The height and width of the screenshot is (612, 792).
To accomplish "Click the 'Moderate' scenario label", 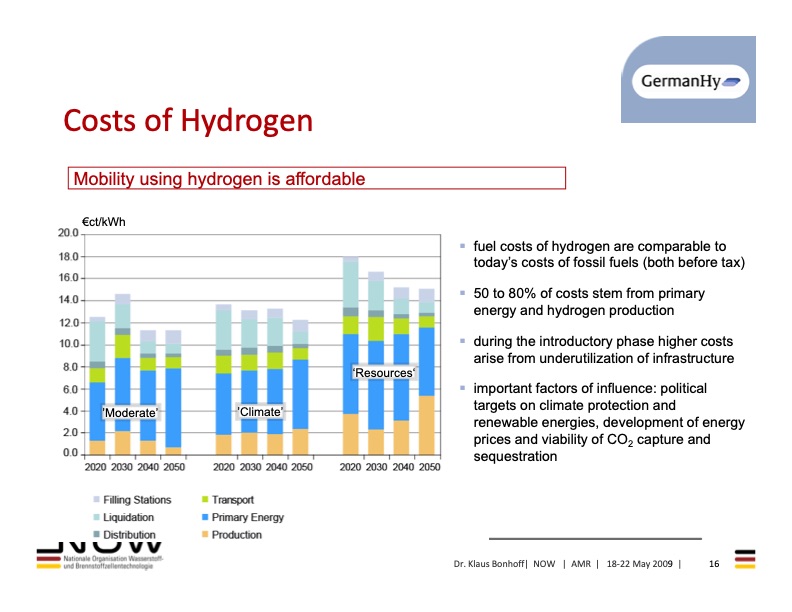I will tap(130, 413).
